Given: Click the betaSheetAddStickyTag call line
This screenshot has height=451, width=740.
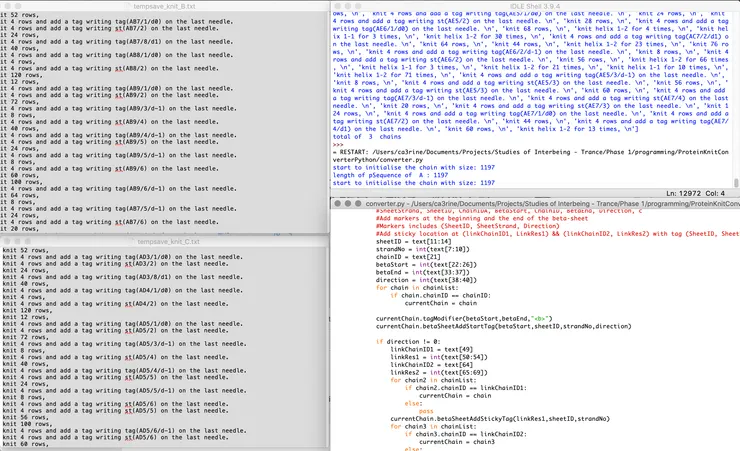Looking at the screenshot, I should tap(500, 418).
